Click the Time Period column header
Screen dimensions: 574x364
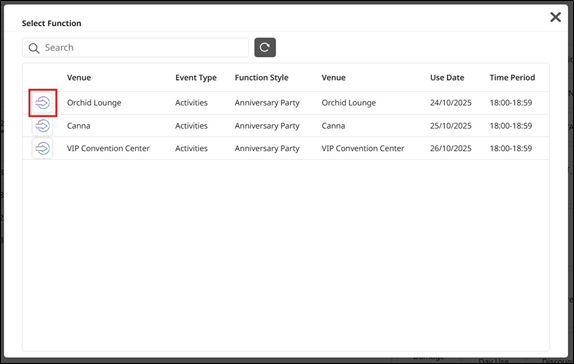tap(512, 78)
